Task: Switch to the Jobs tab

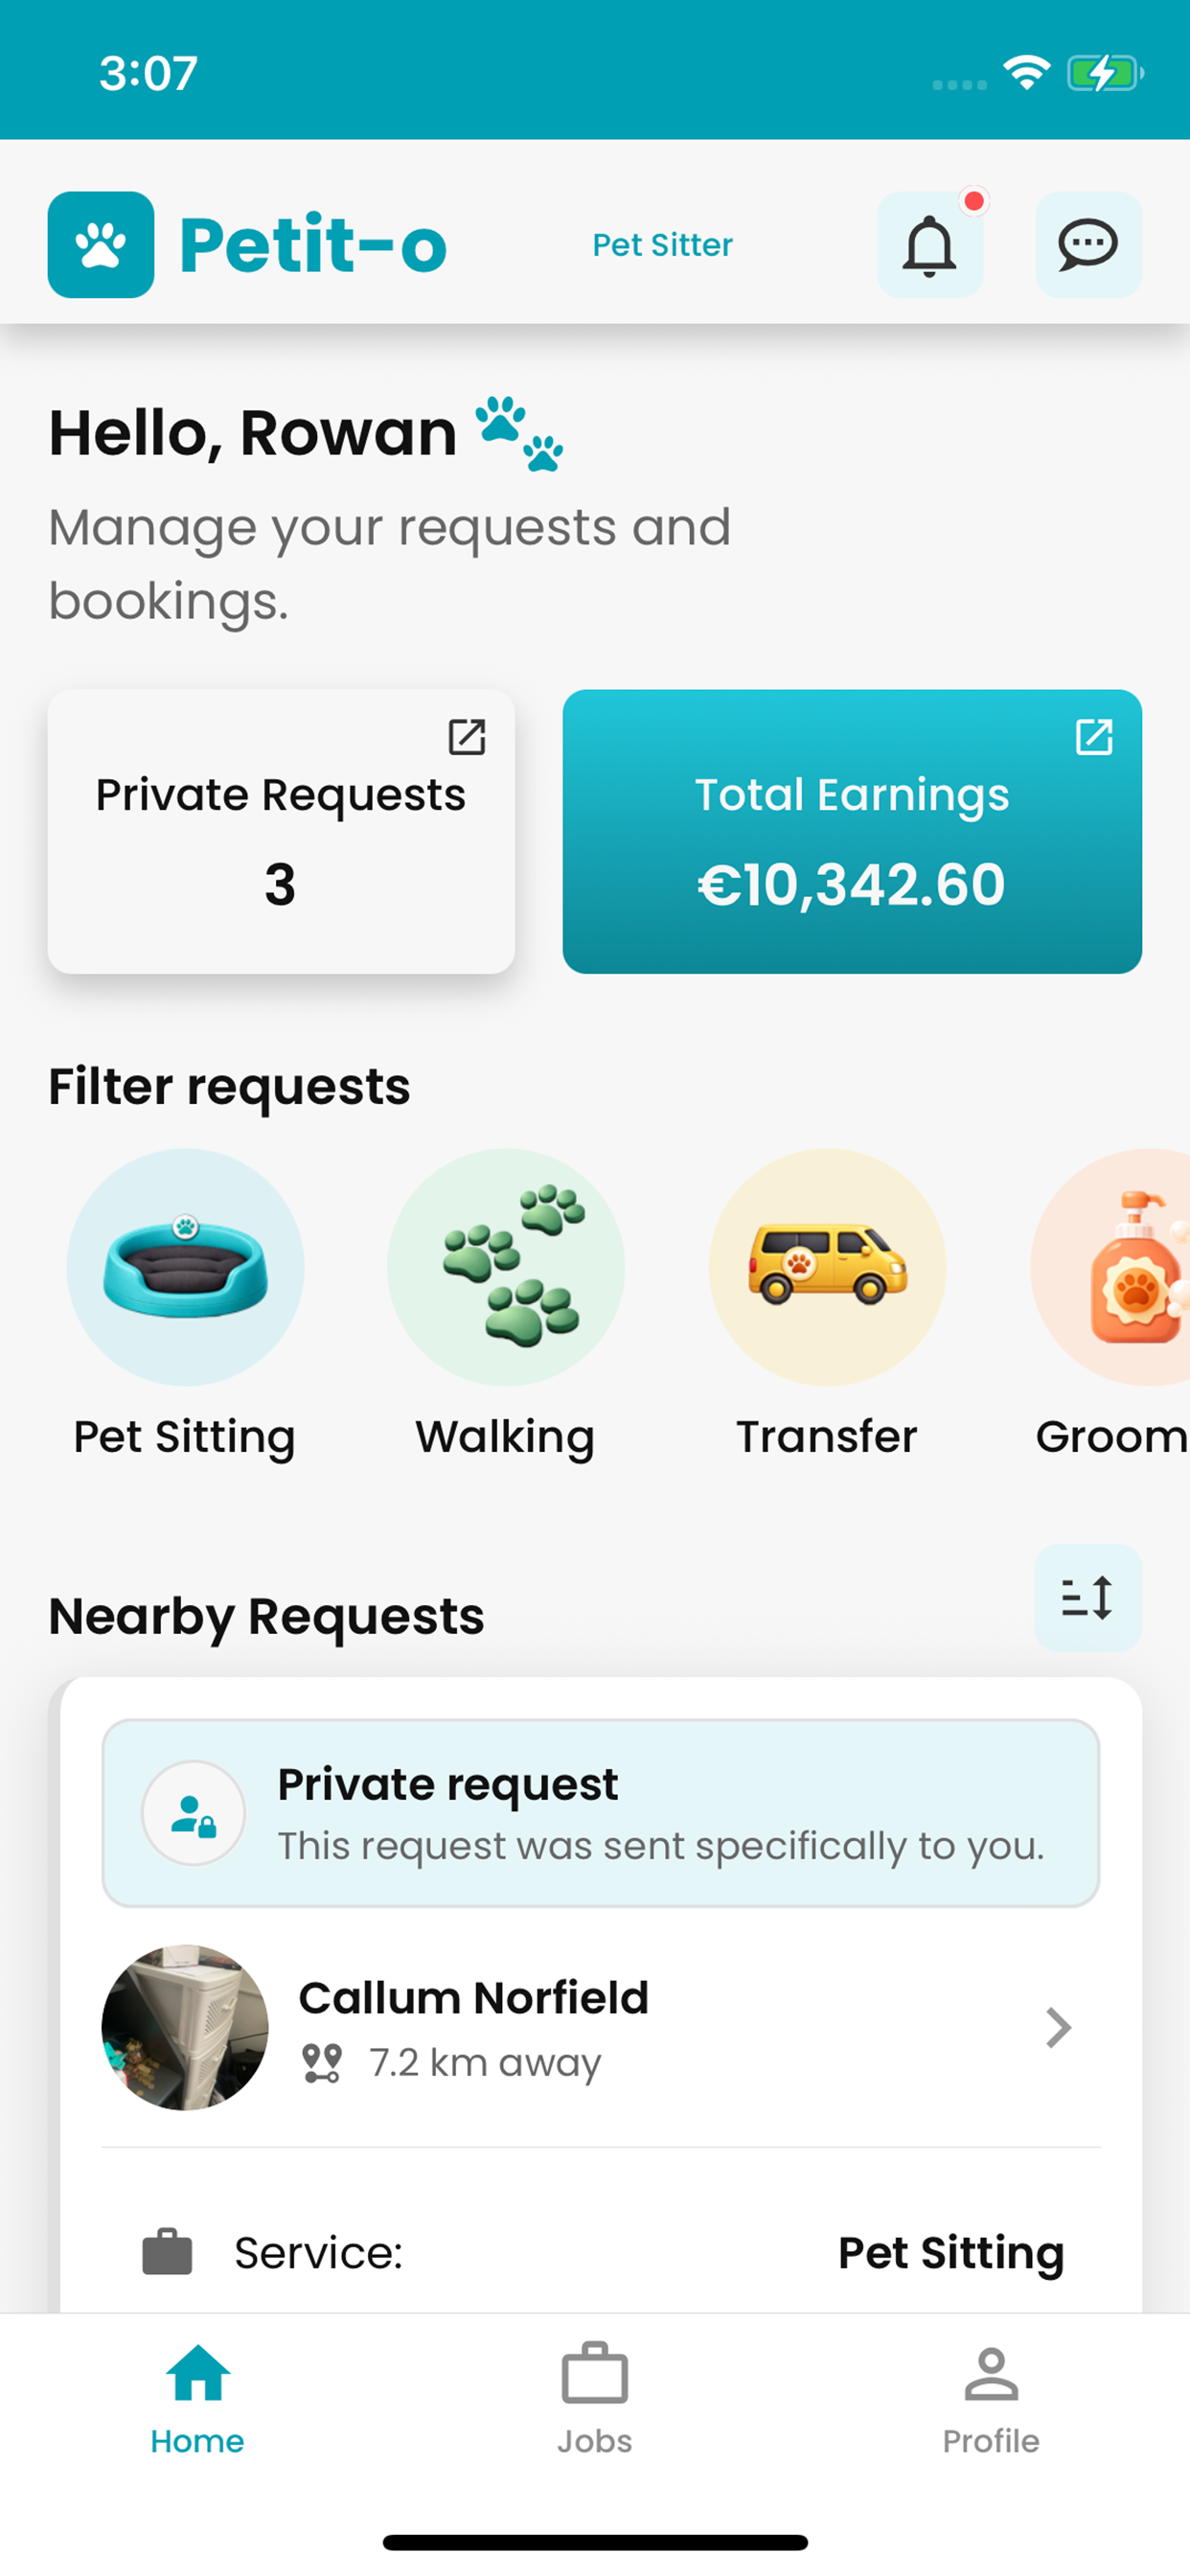Action: tap(595, 2399)
